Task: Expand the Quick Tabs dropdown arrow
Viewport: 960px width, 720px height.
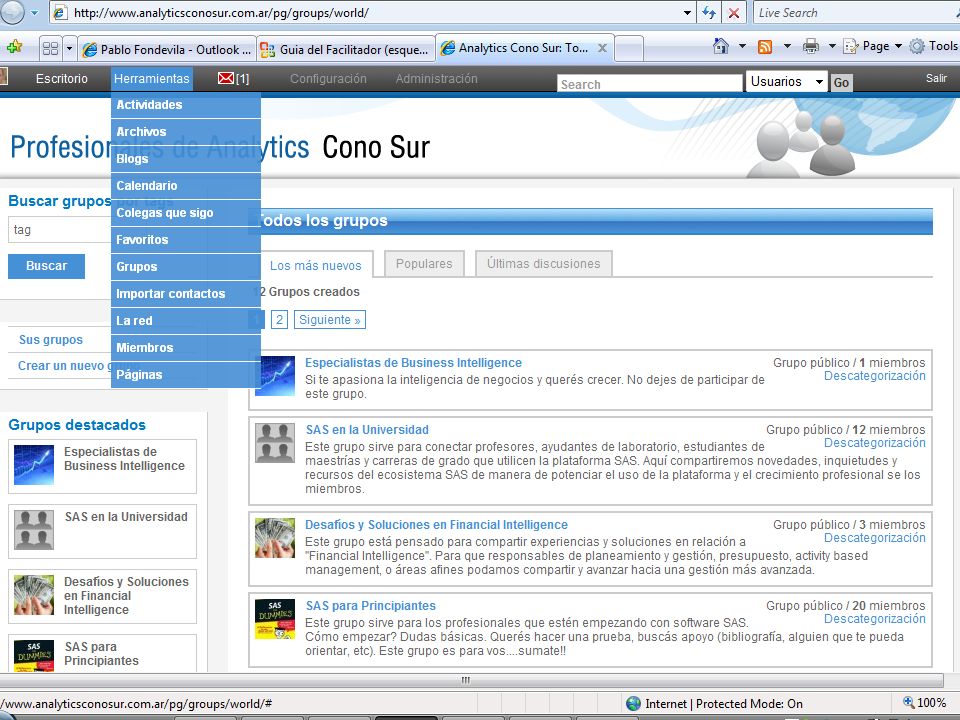Action: point(69,48)
